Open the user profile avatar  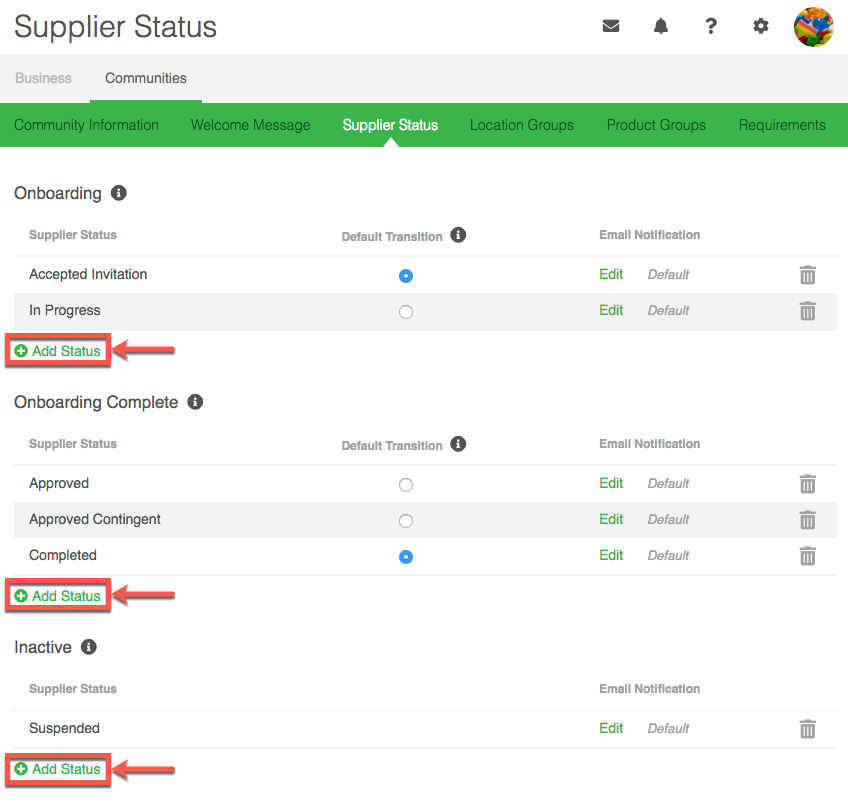click(x=813, y=27)
